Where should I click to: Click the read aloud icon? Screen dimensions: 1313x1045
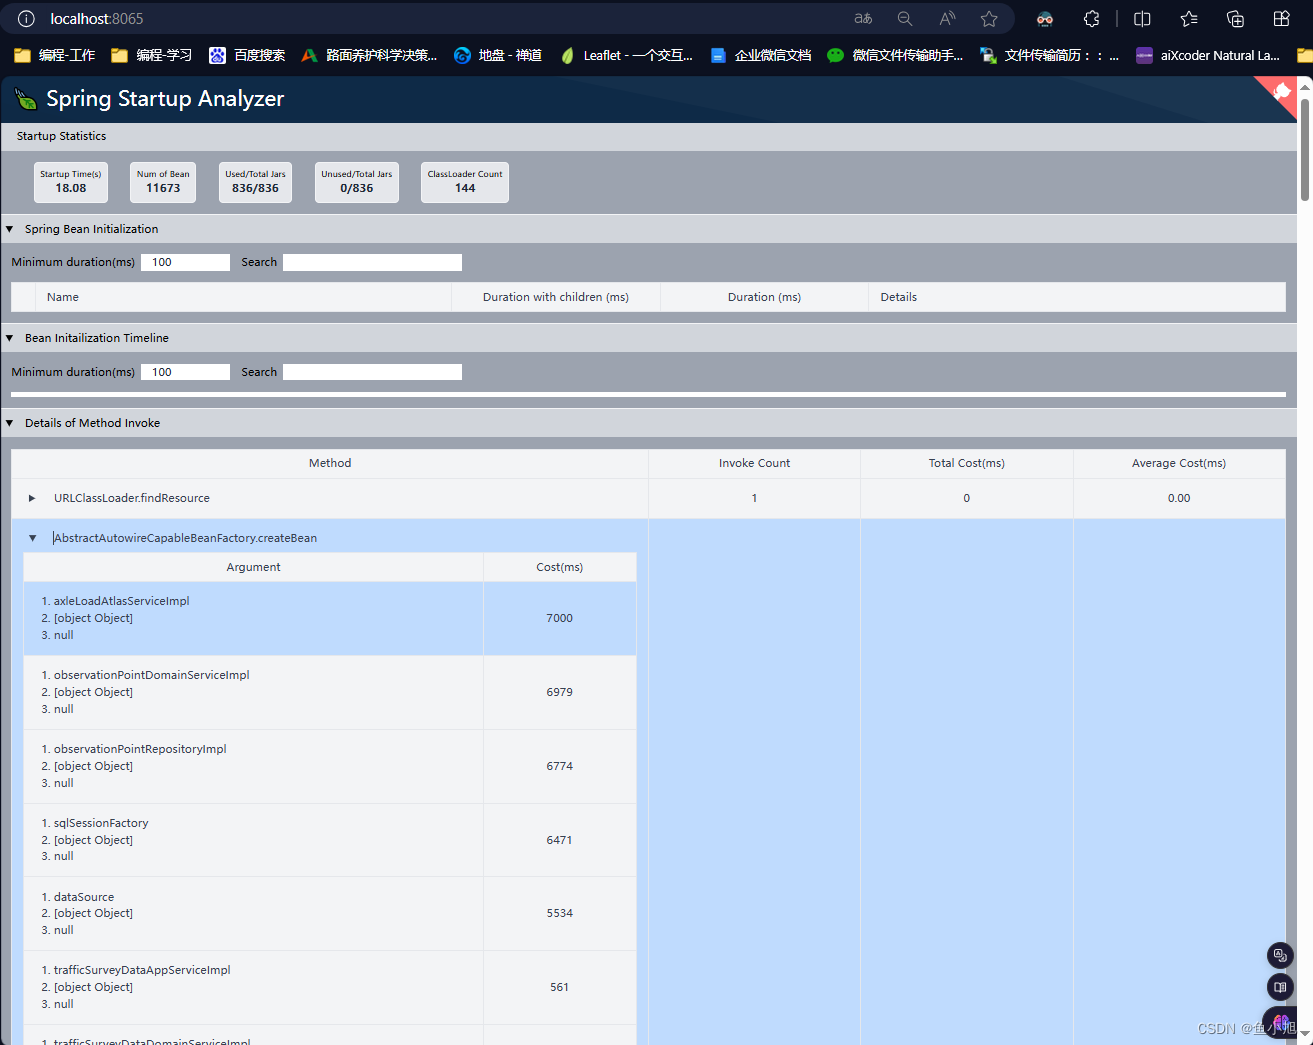coord(947,18)
